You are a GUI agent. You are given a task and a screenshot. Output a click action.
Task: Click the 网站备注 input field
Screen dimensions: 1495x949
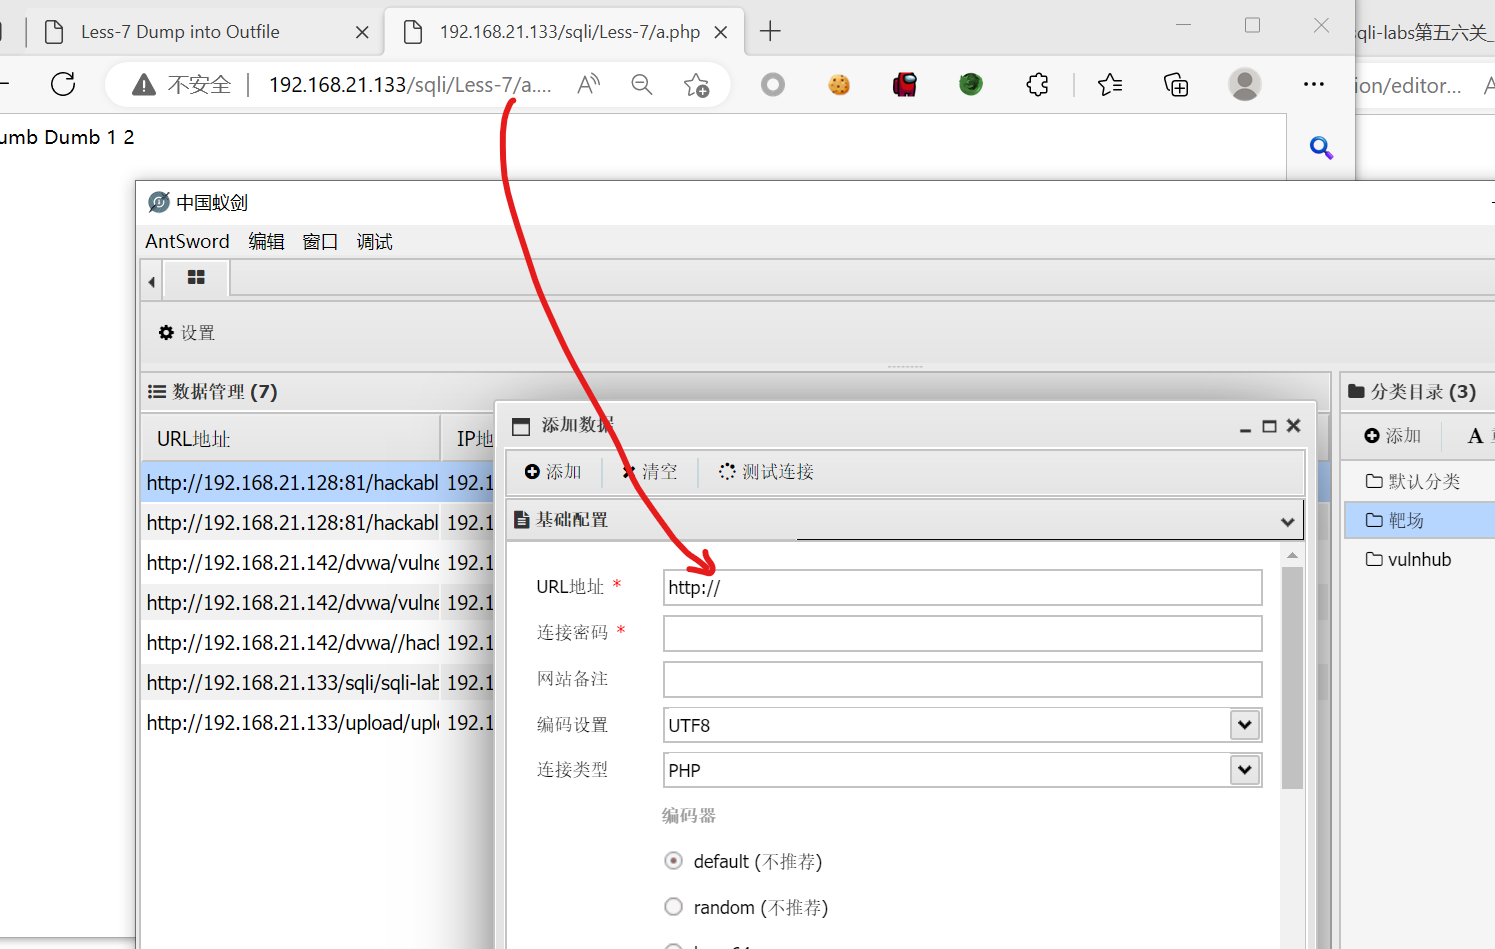click(962, 679)
